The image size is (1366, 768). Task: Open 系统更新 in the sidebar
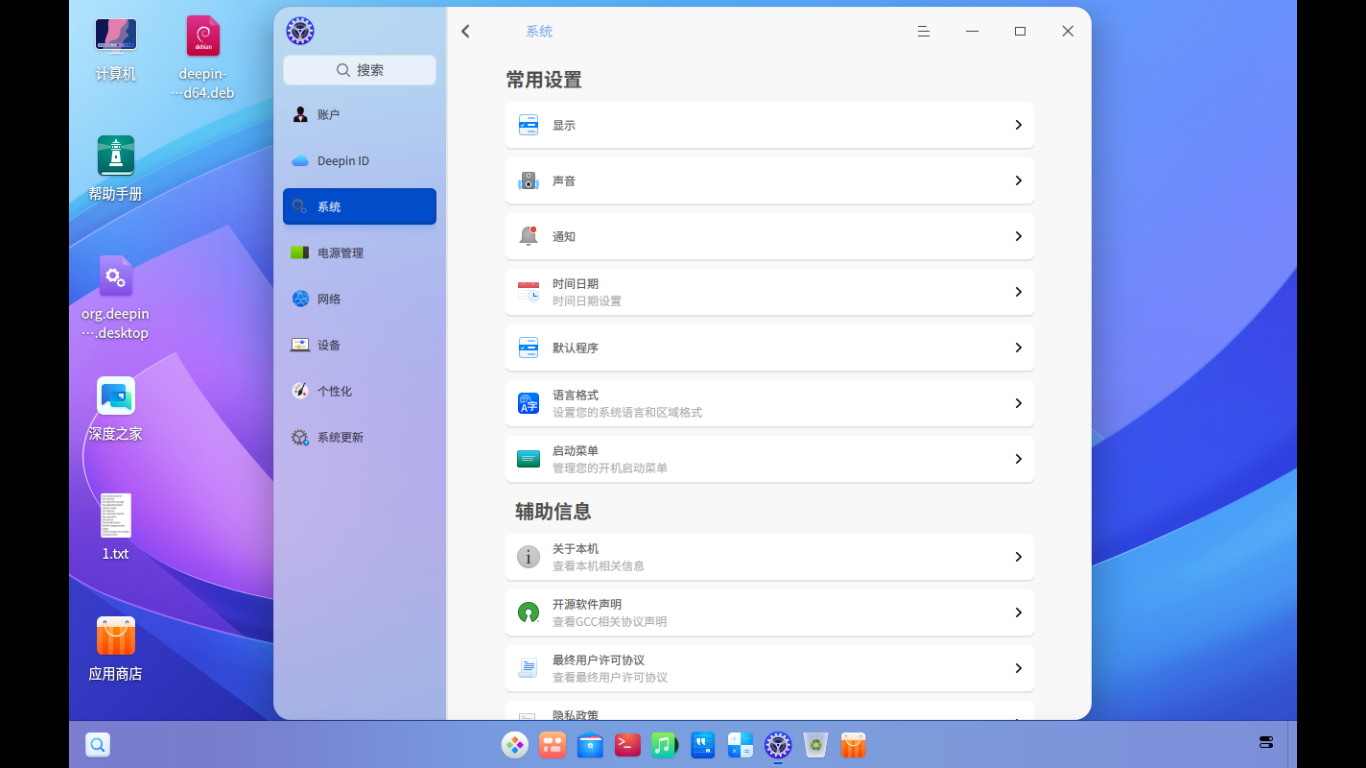(360, 437)
